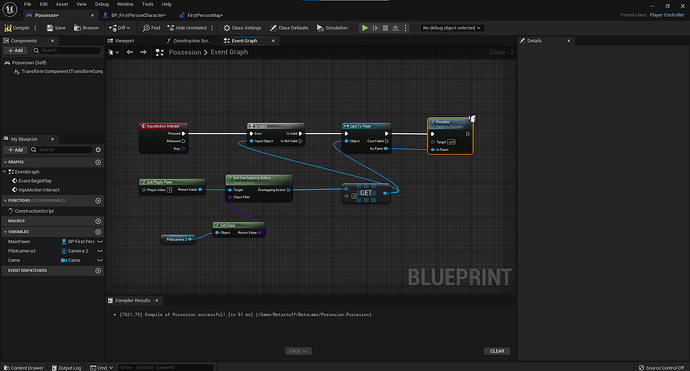Viewport: 690px width, 371px height.
Task: Play the level with green Play button
Action: [x=365, y=28]
